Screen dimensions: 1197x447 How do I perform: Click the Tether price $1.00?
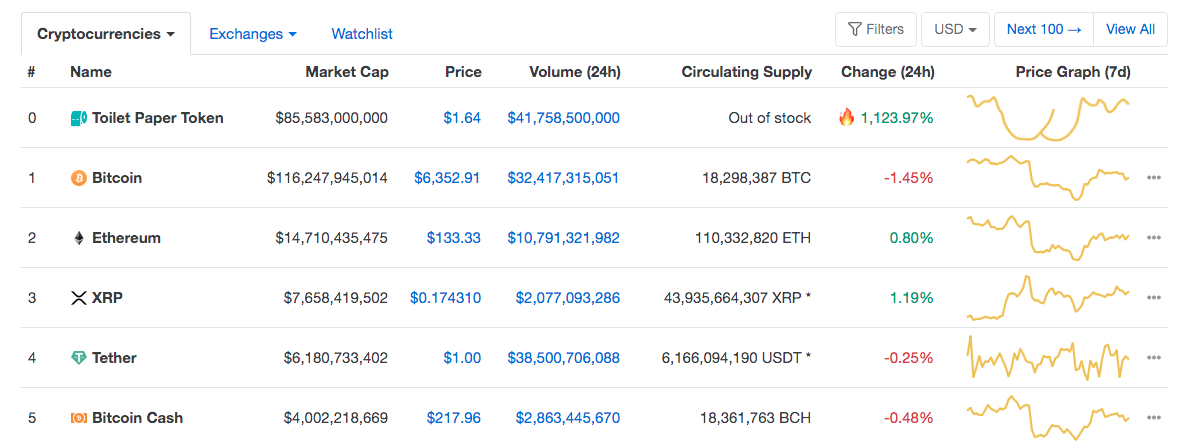click(462, 358)
